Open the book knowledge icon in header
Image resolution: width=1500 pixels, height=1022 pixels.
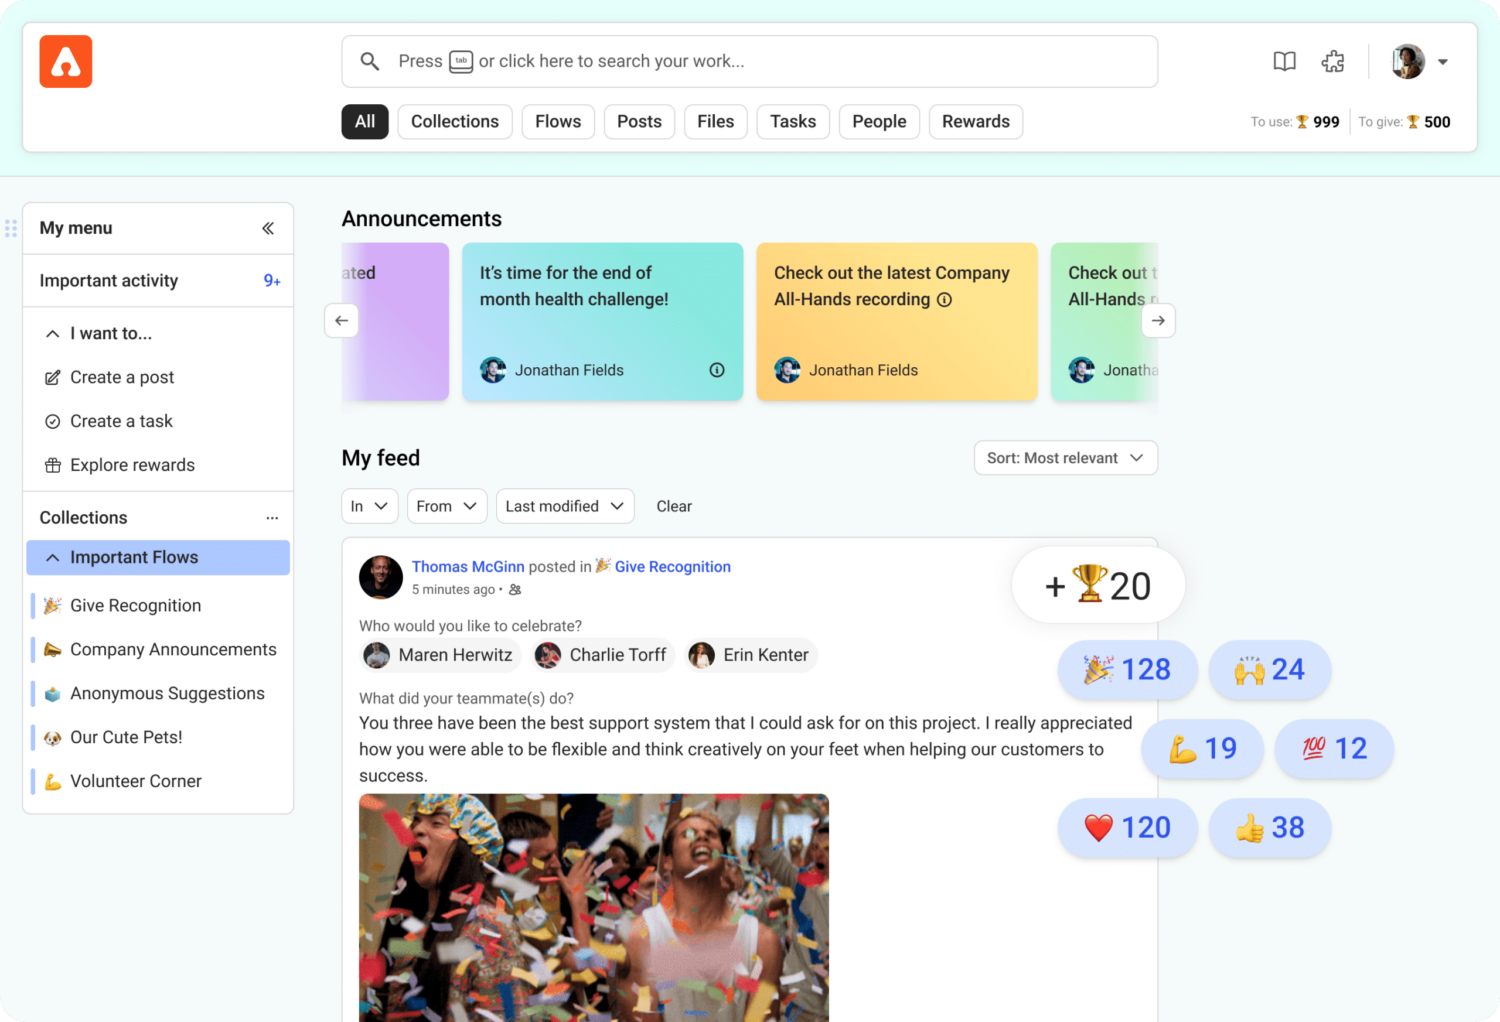[x=1284, y=62]
